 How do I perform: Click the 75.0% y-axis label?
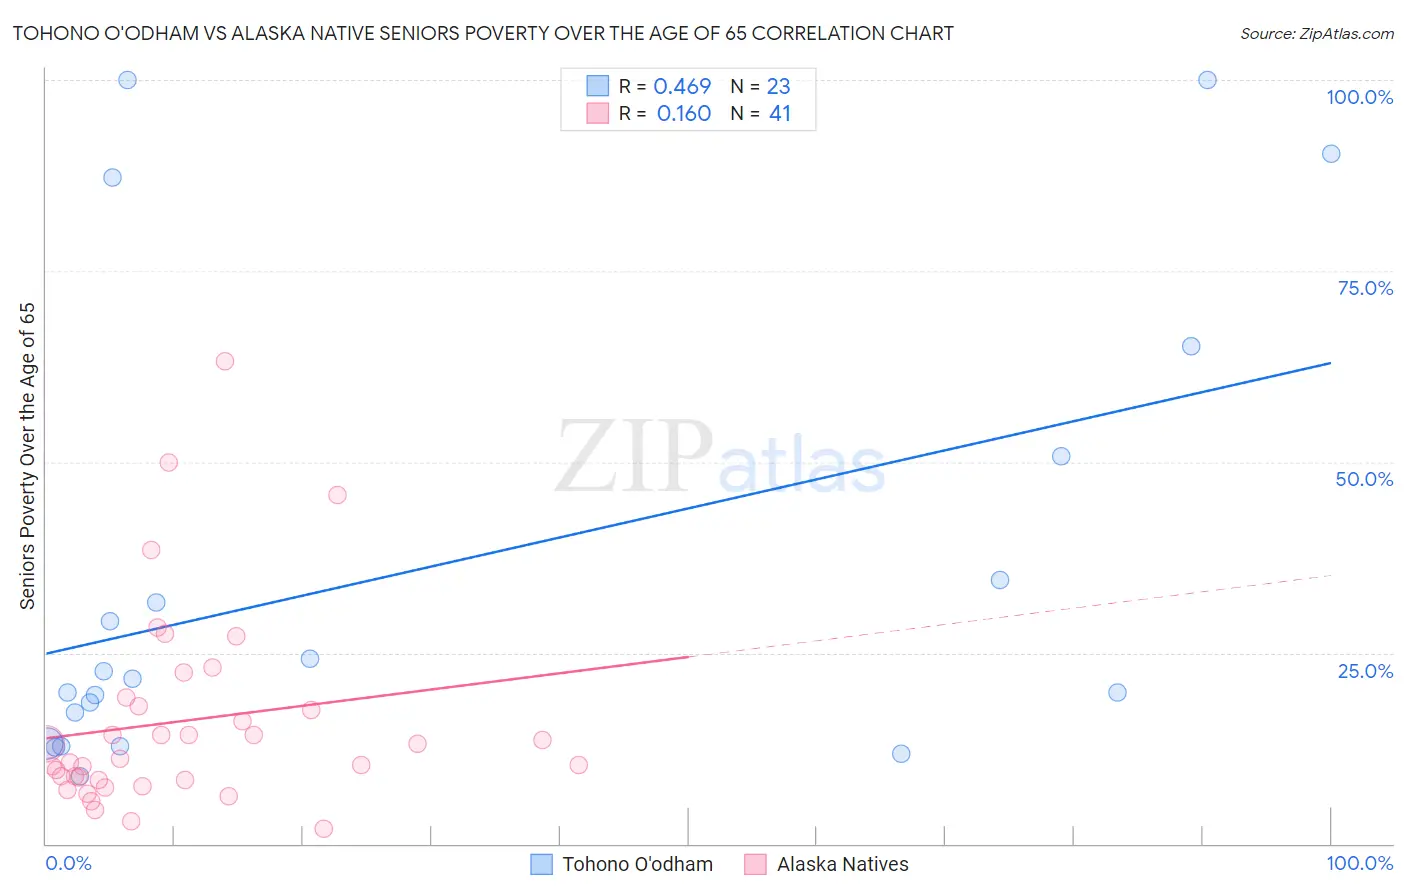(x=1365, y=288)
